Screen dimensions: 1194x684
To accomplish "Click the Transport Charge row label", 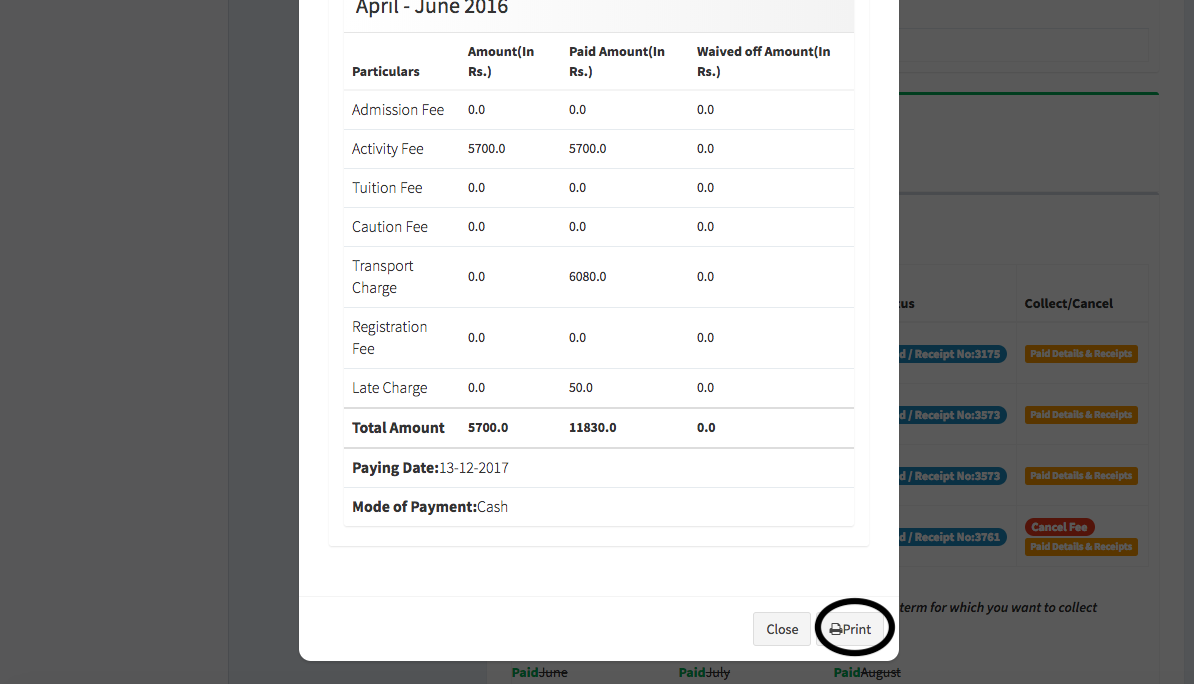I will [382, 276].
